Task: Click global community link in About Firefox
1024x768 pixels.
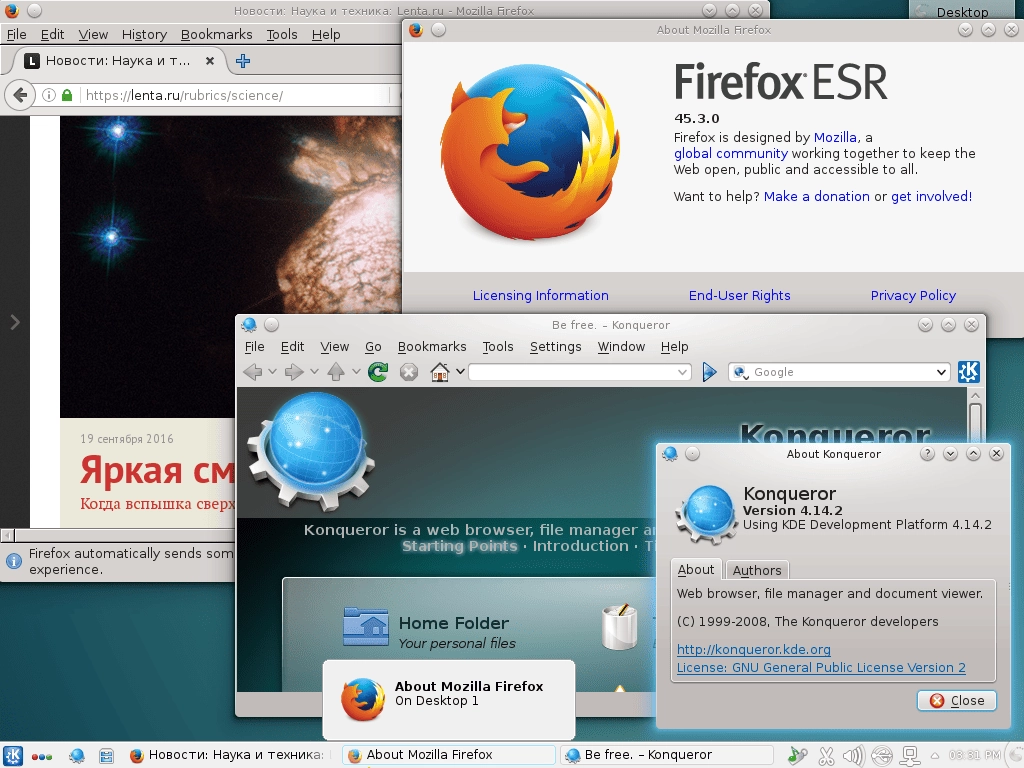Action: [731, 153]
